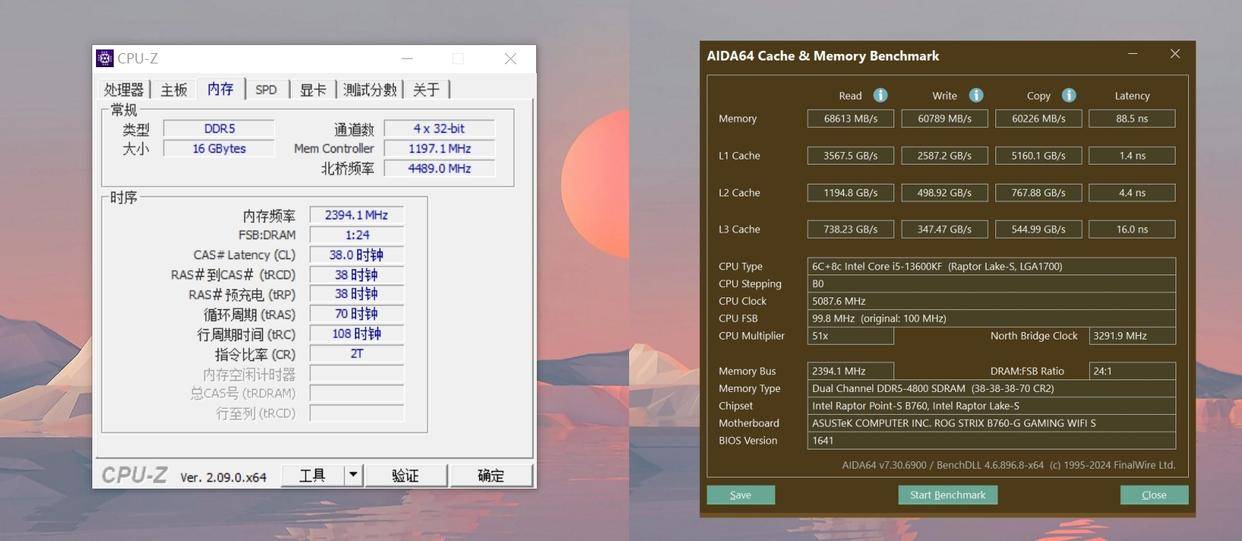Click the Memory Write value 60789 MB/s
Image resolution: width=1242 pixels, height=541 pixels.
[945, 118]
